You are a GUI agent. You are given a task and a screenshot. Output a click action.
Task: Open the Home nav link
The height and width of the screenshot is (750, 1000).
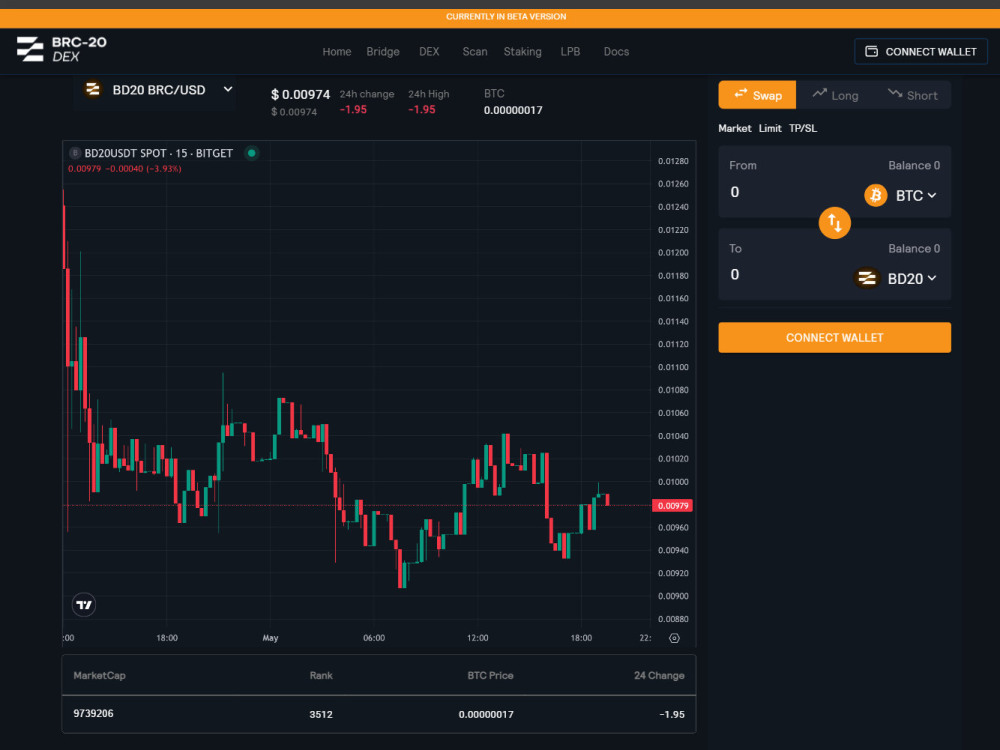[x=337, y=52]
